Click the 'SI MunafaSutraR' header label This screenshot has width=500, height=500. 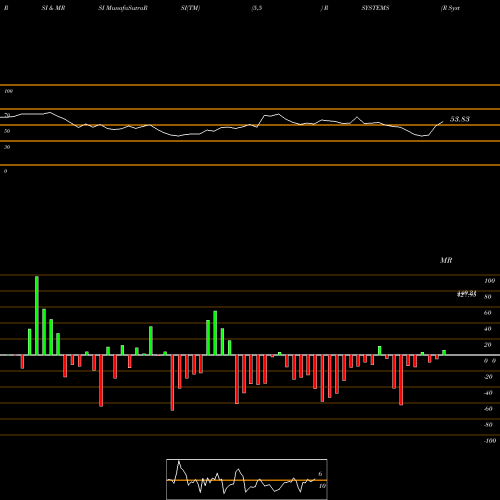point(123,8)
